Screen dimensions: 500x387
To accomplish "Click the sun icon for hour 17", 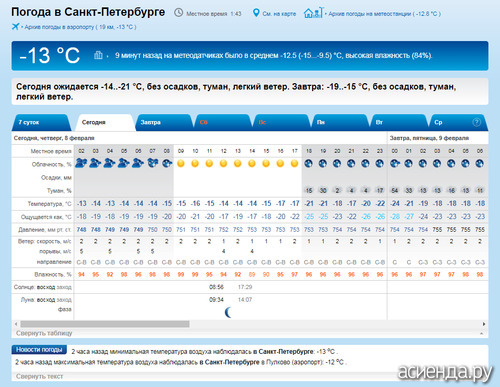I will pyautogui.click(x=295, y=163).
